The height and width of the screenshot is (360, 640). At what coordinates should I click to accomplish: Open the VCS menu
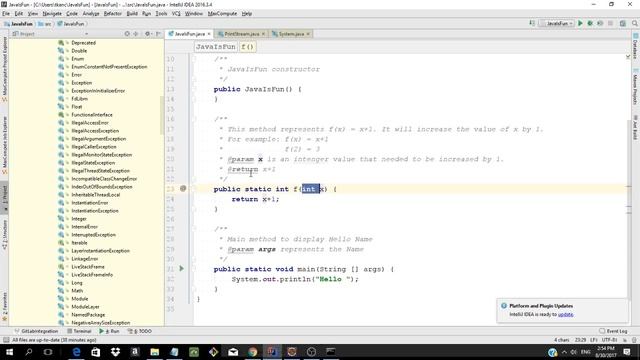(x=176, y=13)
